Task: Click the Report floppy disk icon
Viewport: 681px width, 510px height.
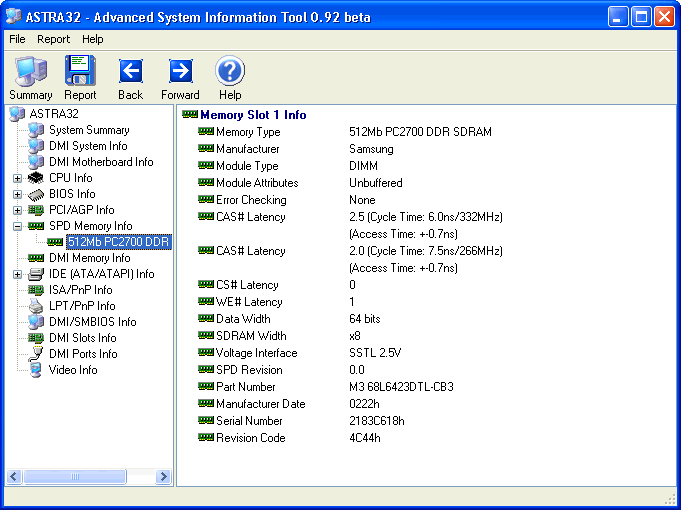Action: (80, 70)
